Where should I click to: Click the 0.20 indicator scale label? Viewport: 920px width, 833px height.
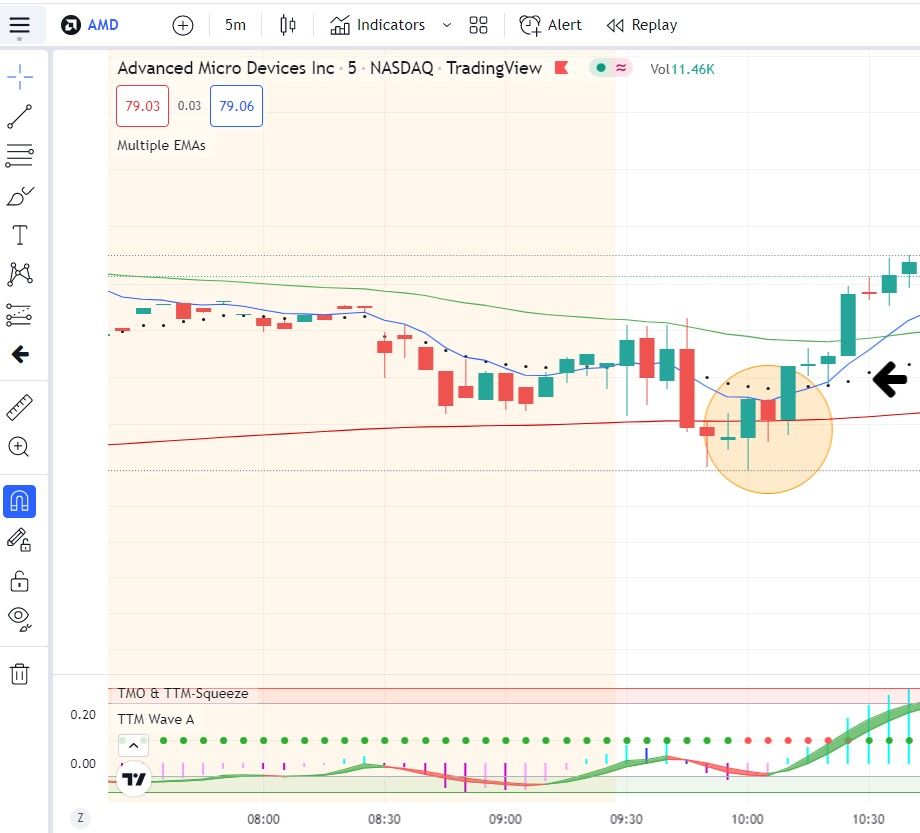tap(83, 715)
